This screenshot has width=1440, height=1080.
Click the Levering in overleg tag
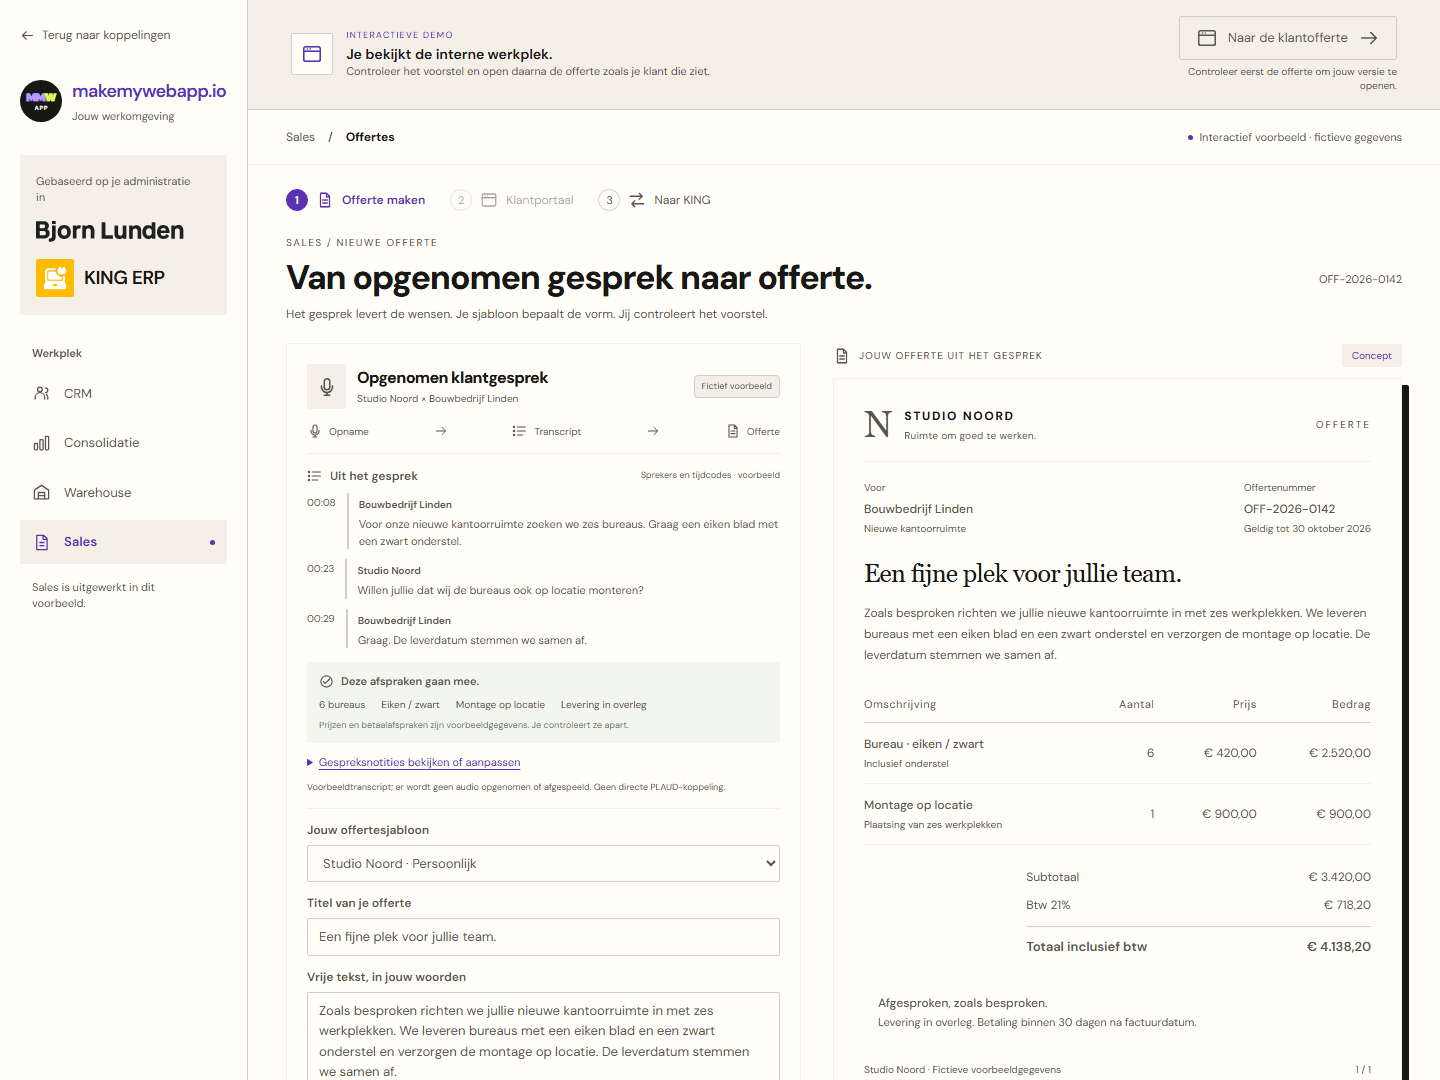604,705
